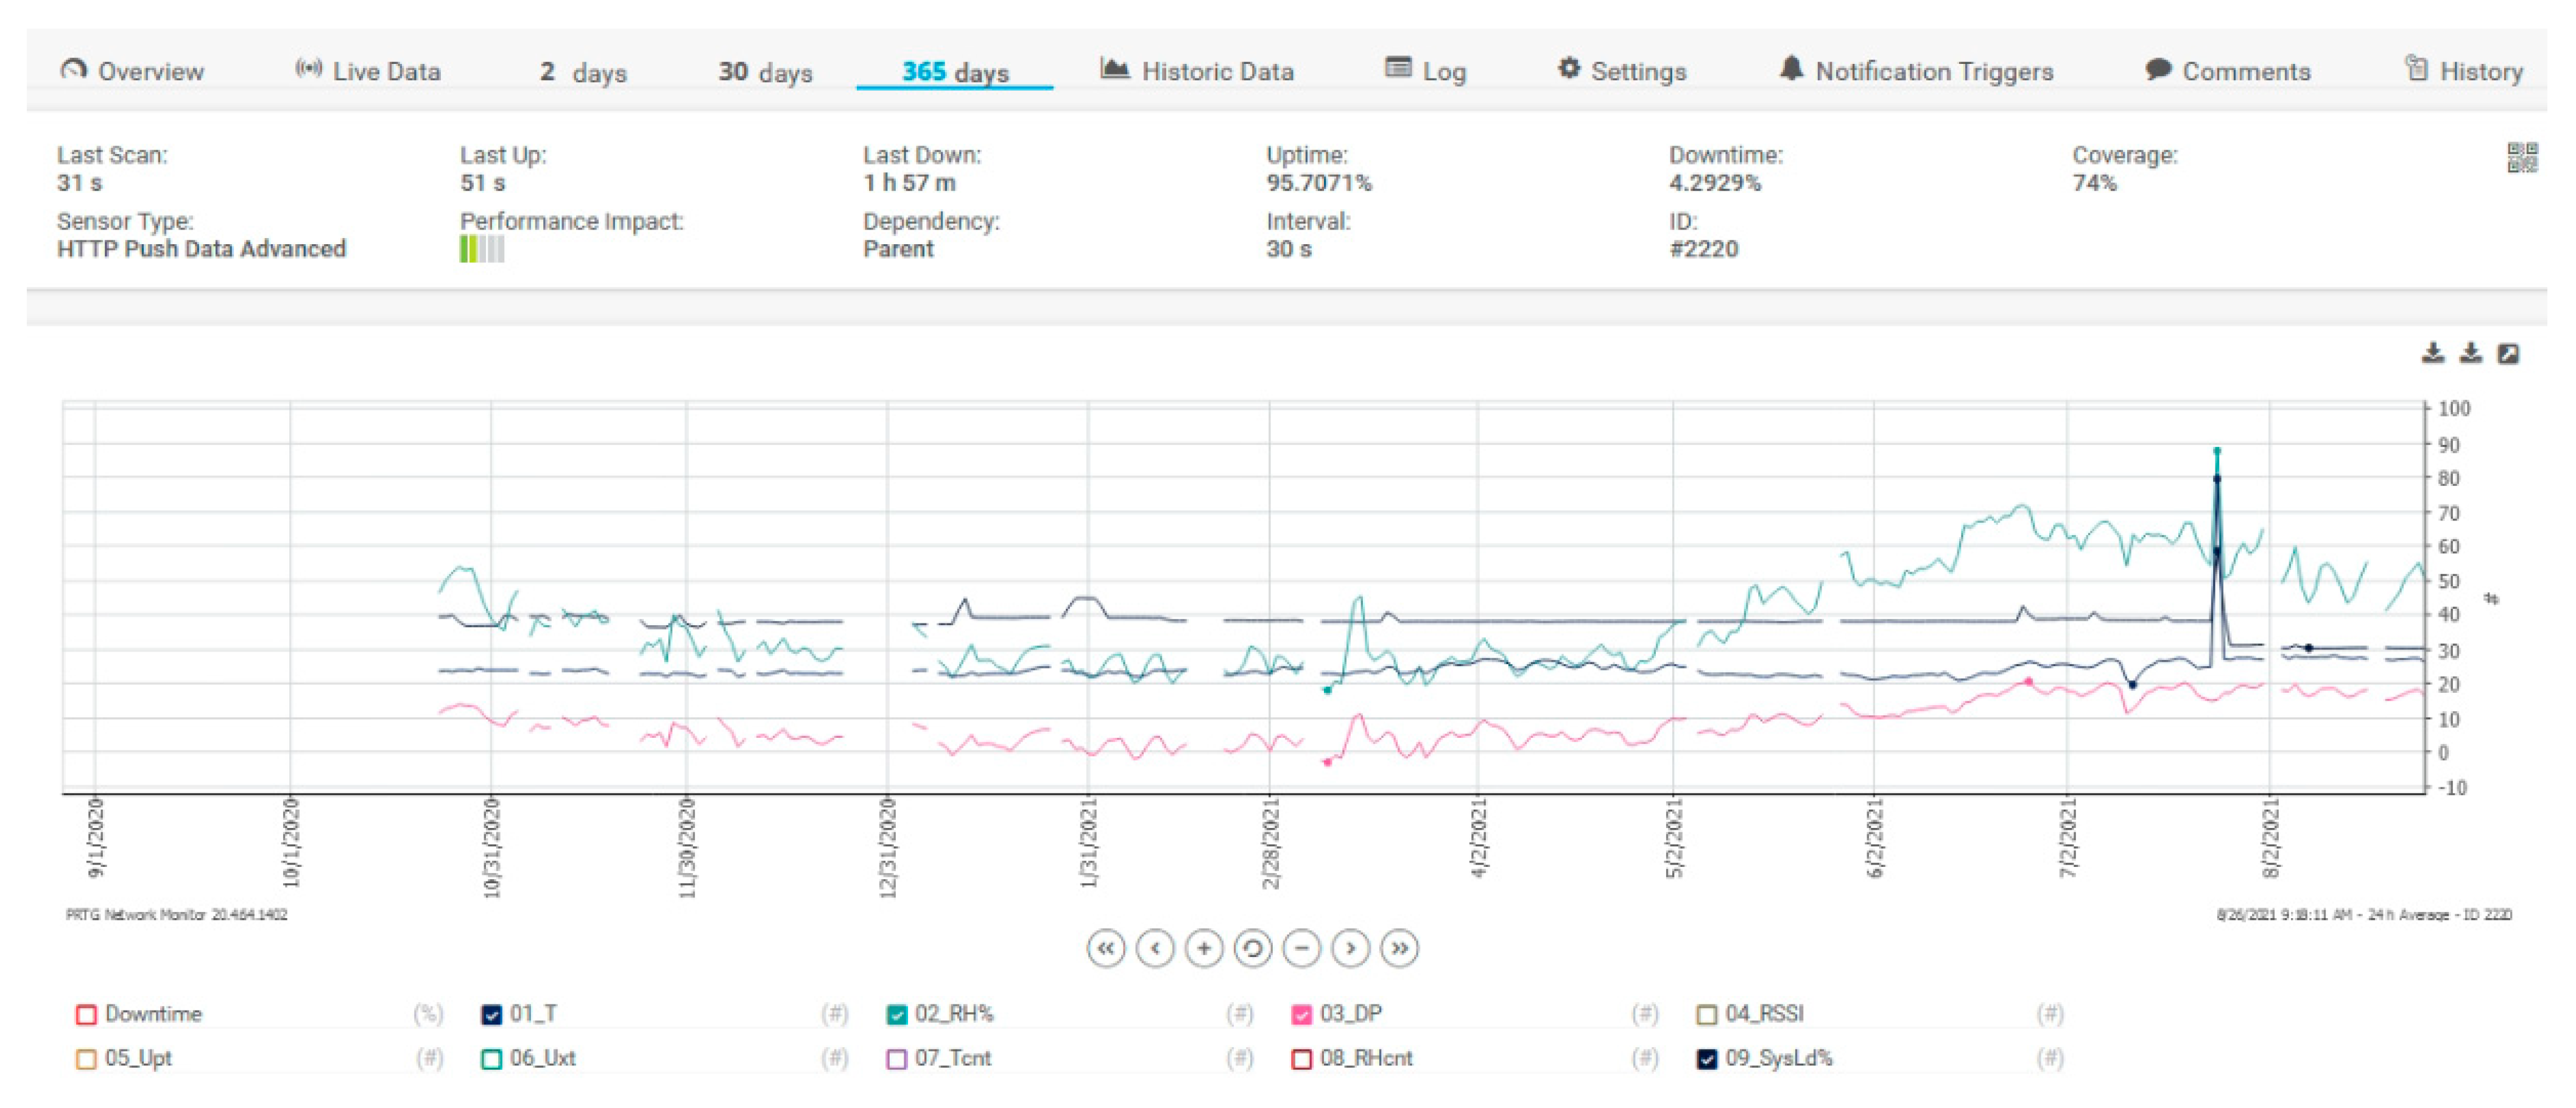Reset graph view with circular arrow
The image size is (2576, 1108).
1252,948
